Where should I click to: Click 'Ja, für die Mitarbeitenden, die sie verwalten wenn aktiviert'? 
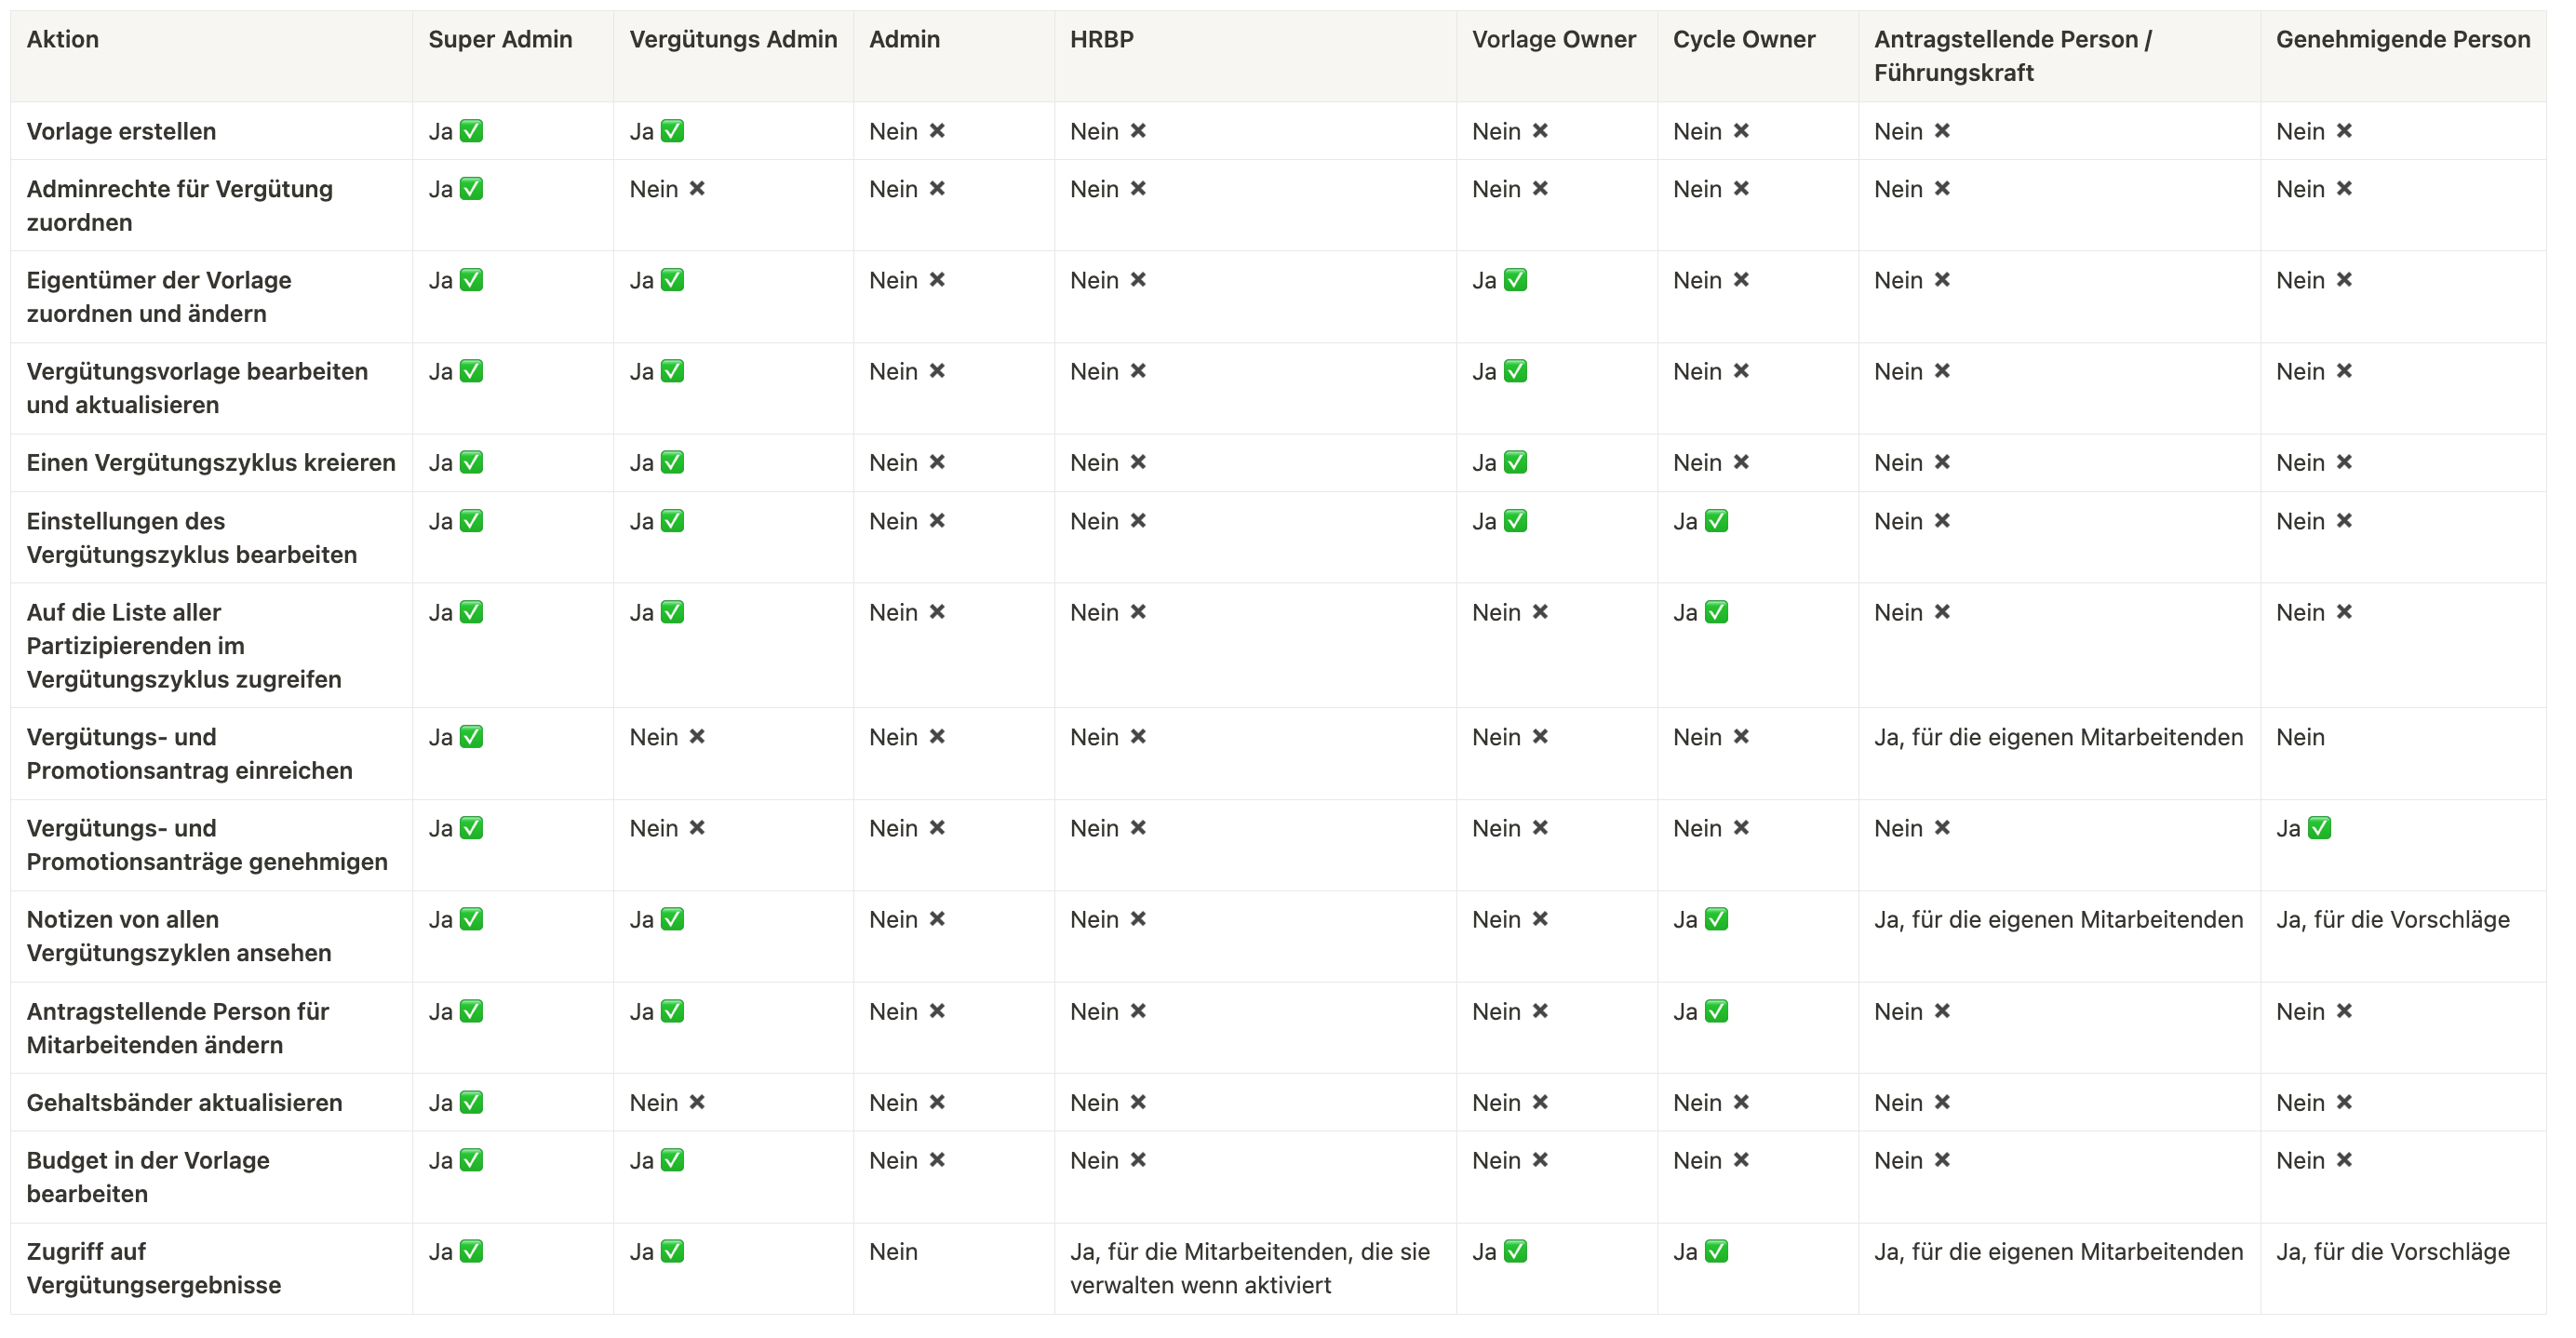pyautogui.click(x=1250, y=1268)
